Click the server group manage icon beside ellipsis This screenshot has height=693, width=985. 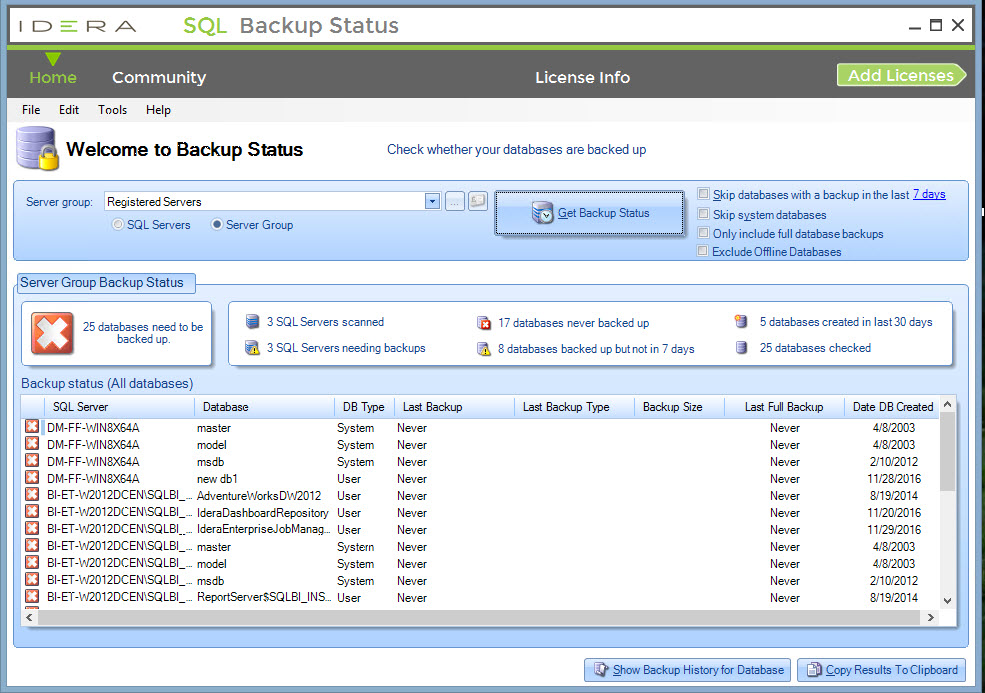(477, 201)
